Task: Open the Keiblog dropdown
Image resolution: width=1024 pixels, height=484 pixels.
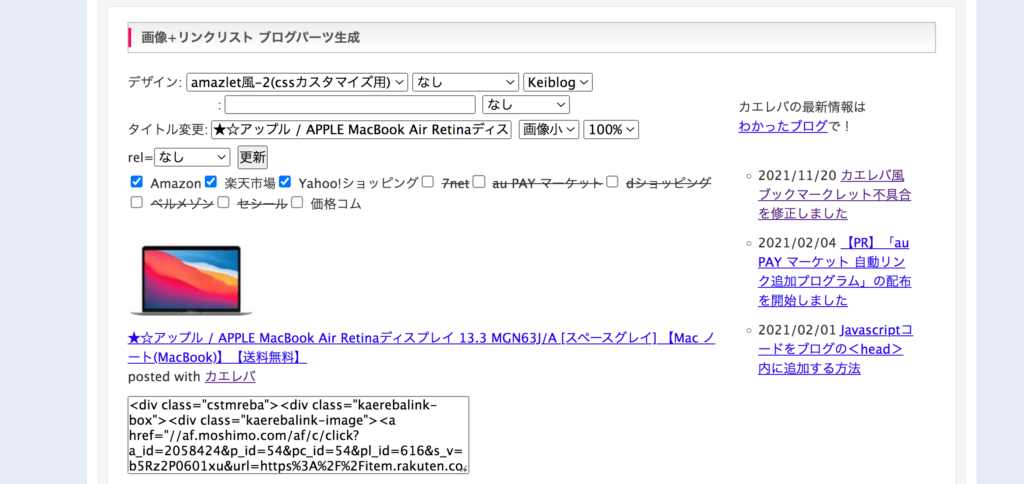Action: 558,82
